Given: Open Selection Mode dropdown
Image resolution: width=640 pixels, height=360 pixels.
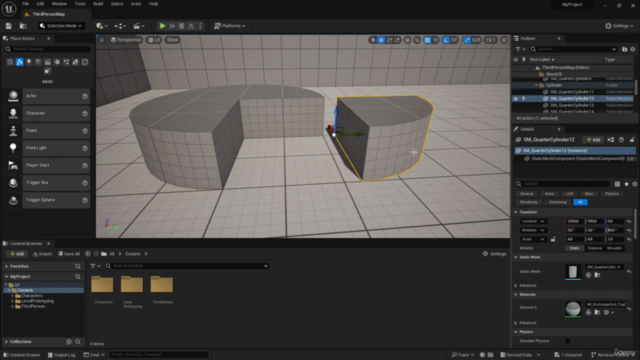Looking at the screenshot, I should (61, 26).
